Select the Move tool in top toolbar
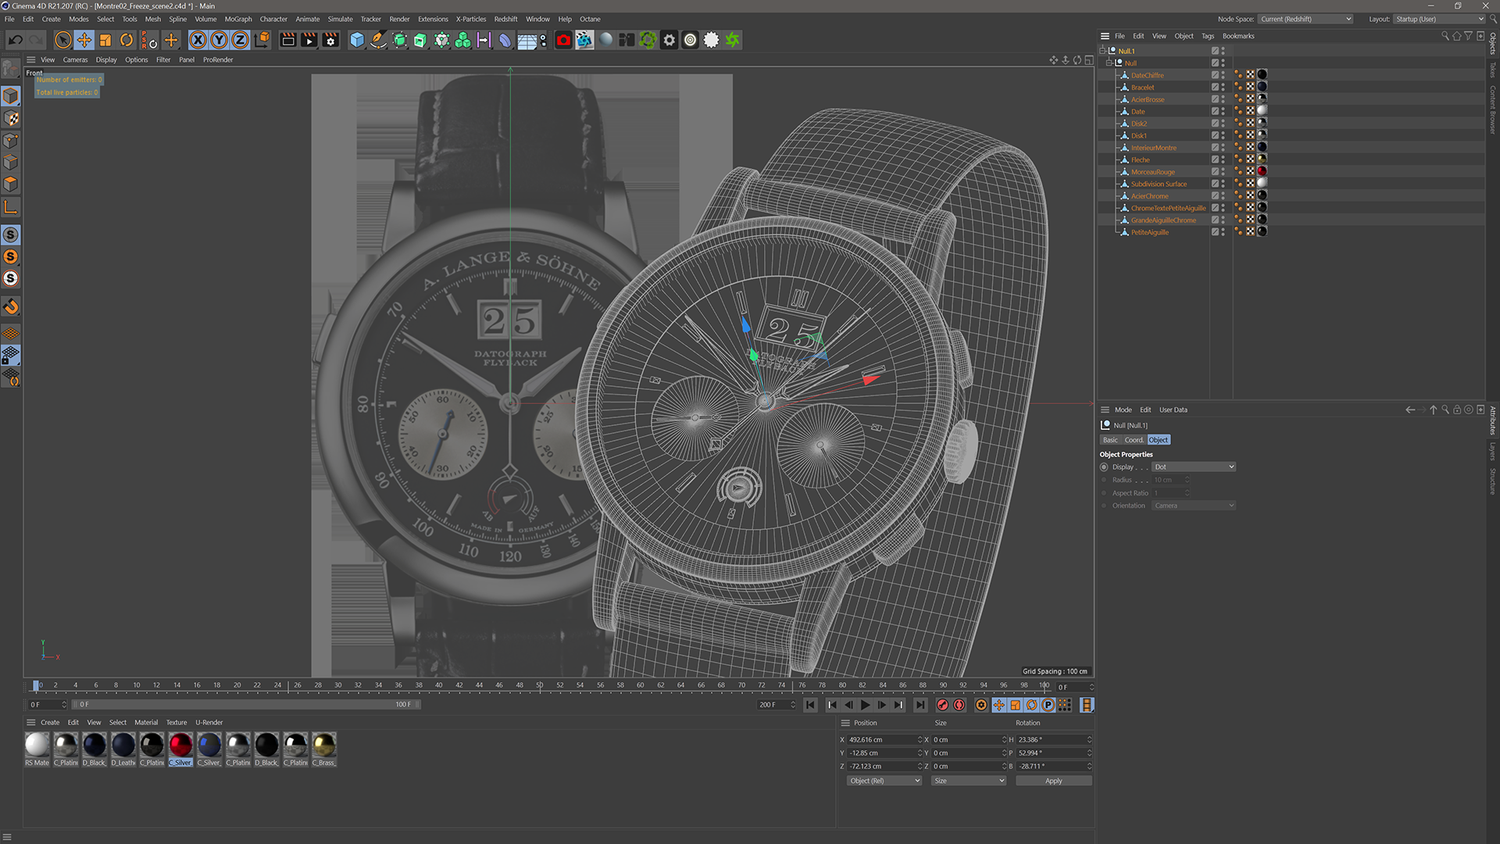 (x=84, y=40)
